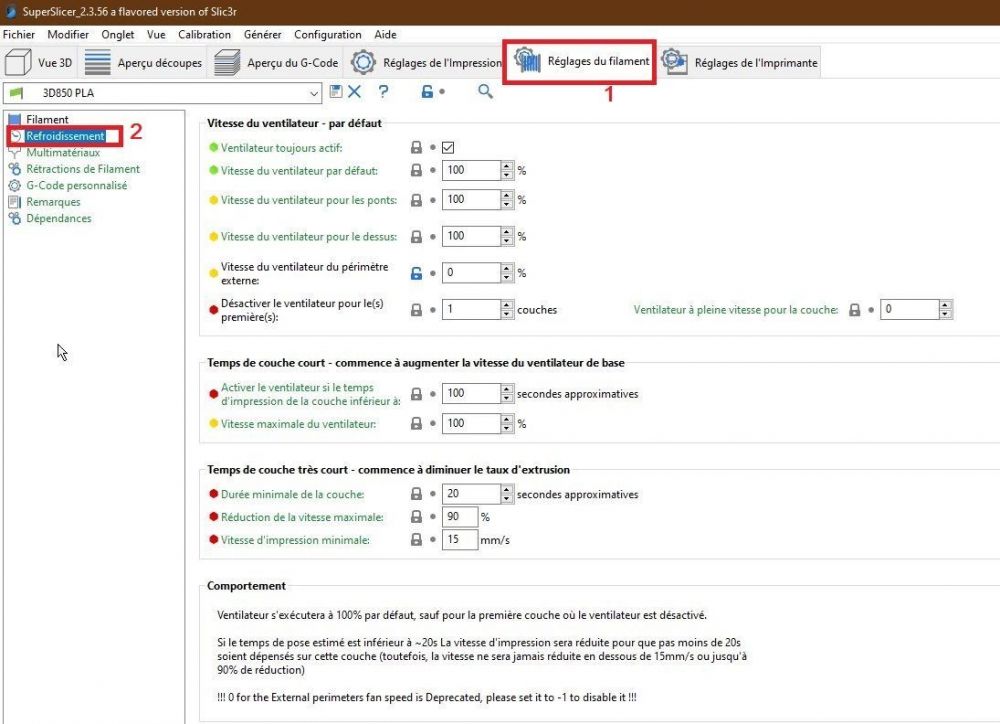Click lock icon for Ventilateur à pleine vitesse
This screenshot has width=1000, height=724.
855,310
